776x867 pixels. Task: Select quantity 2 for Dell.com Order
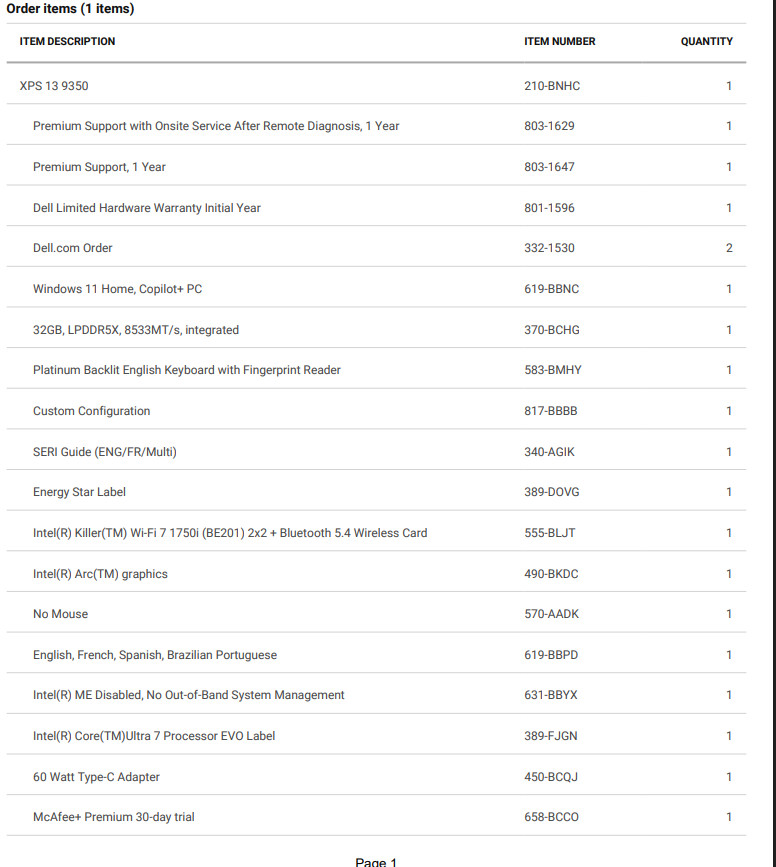click(729, 248)
